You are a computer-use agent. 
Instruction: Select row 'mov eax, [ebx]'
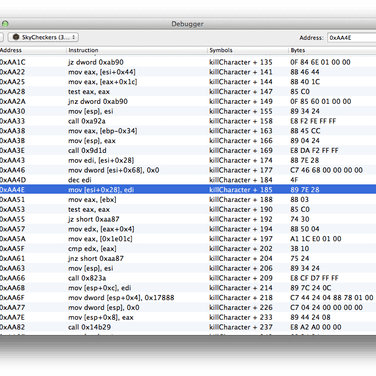(188, 200)
